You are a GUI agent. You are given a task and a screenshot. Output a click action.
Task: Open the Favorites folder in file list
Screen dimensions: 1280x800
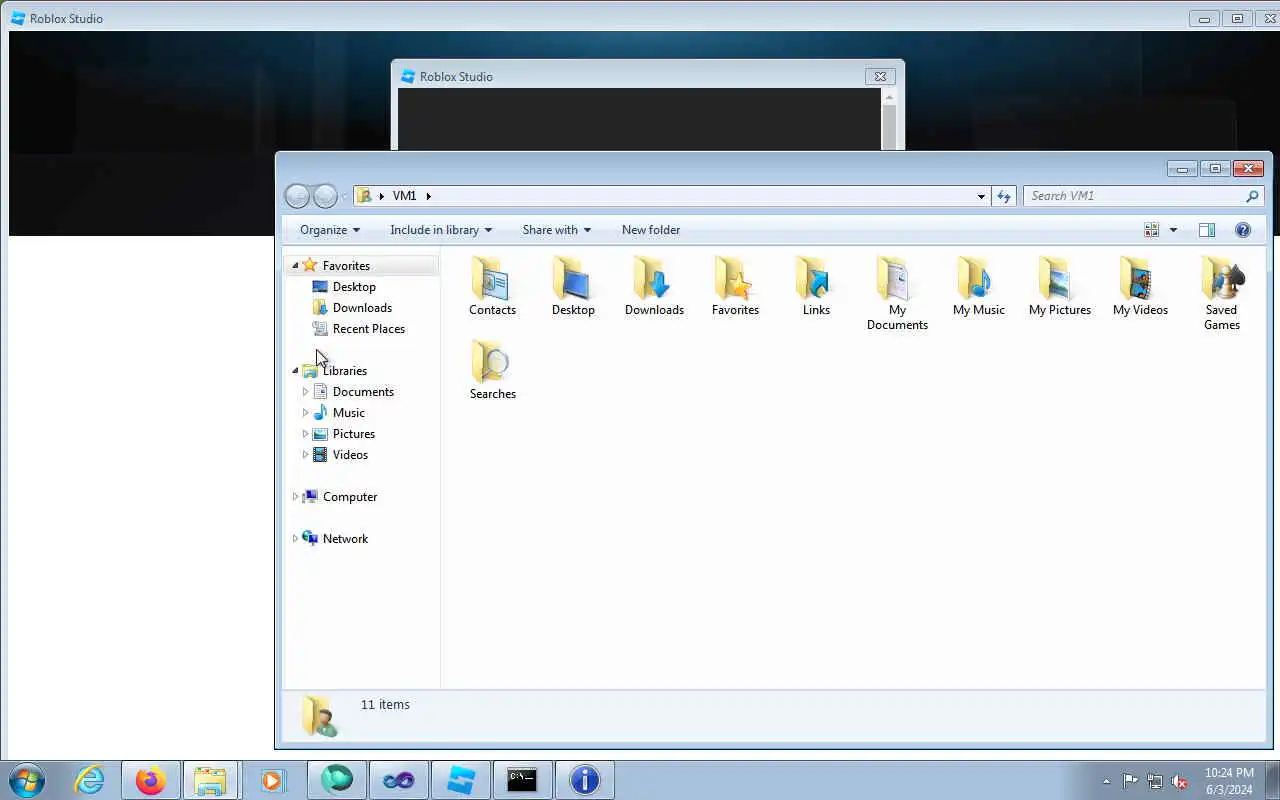click(x=735, y=286)
